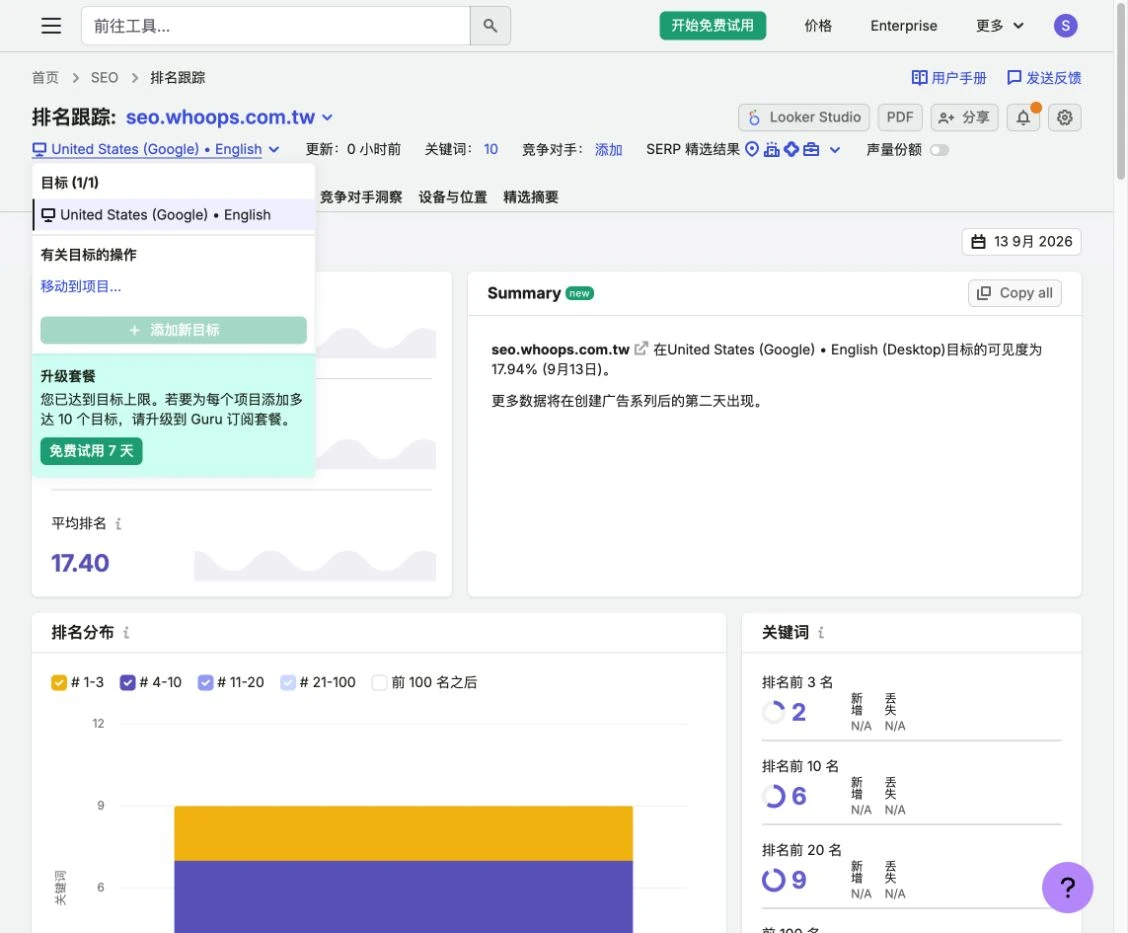Image resolution: width=1128 pixels, height=933 pixels.
Task: Click the 前往工具 search field
Action: click(x=276, y=26)
